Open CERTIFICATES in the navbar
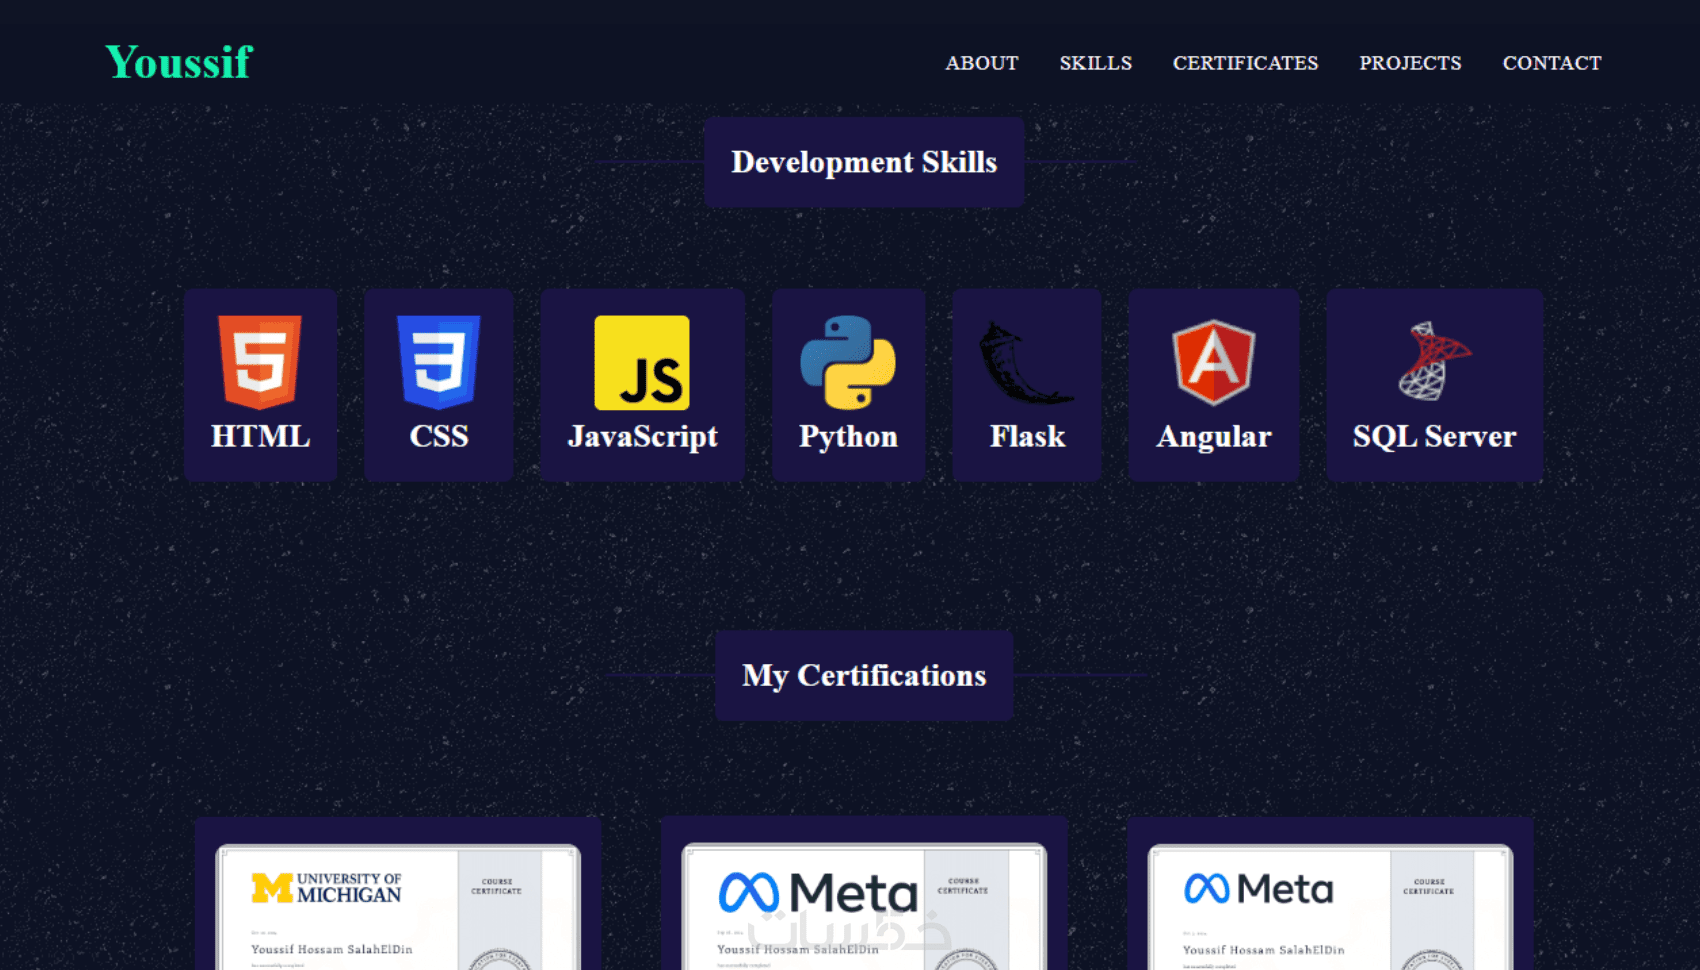The height and width of the screenshot is (970, 1700). tap(1245, 63)
